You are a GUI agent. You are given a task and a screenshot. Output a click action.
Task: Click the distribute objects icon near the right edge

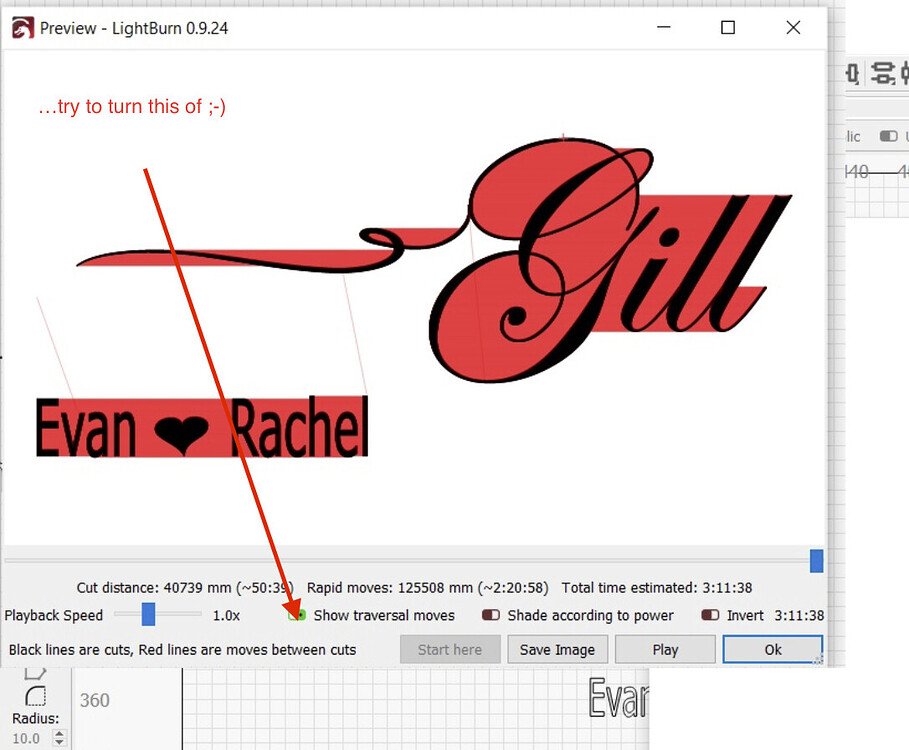881,73
